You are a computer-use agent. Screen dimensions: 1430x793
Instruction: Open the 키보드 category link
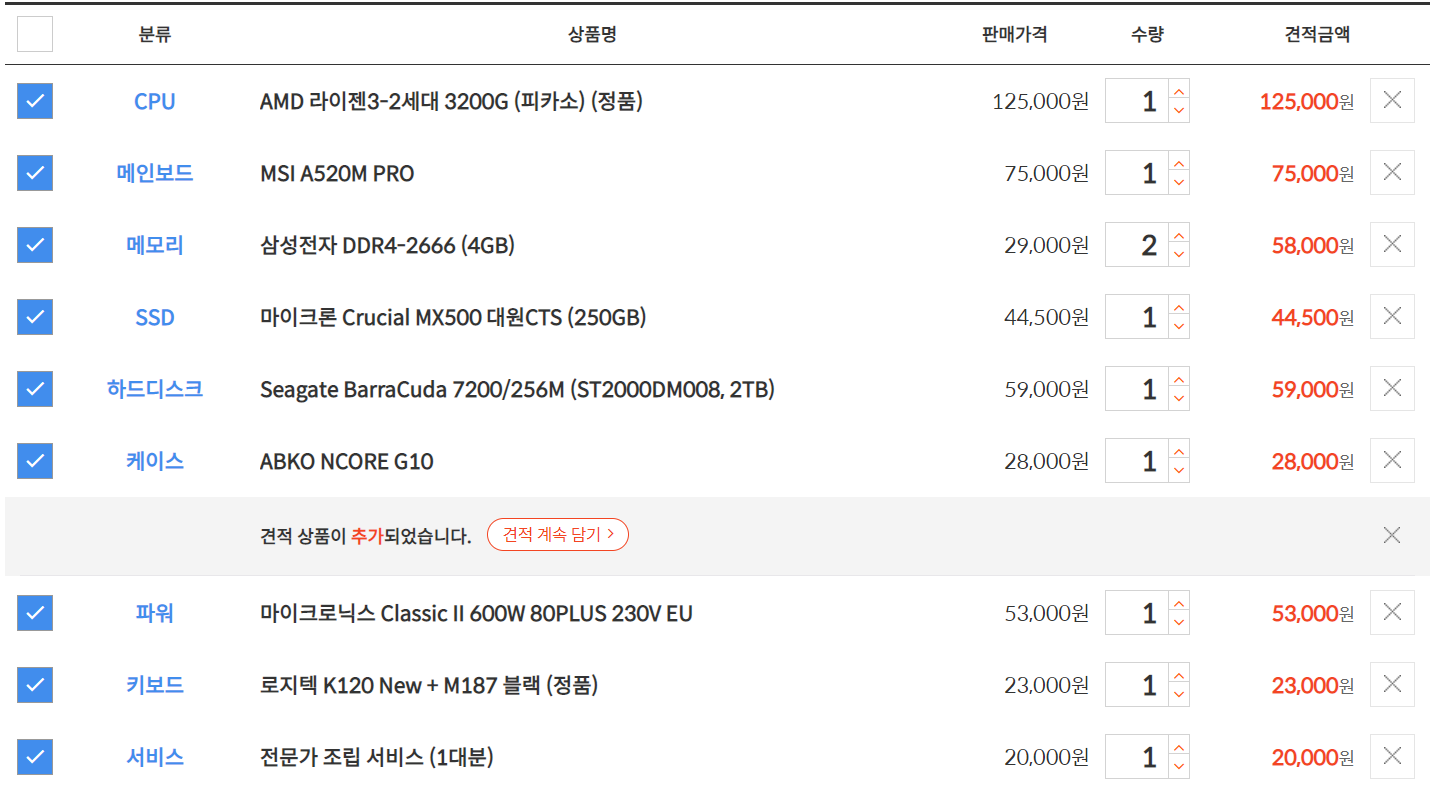click(155, 685)
